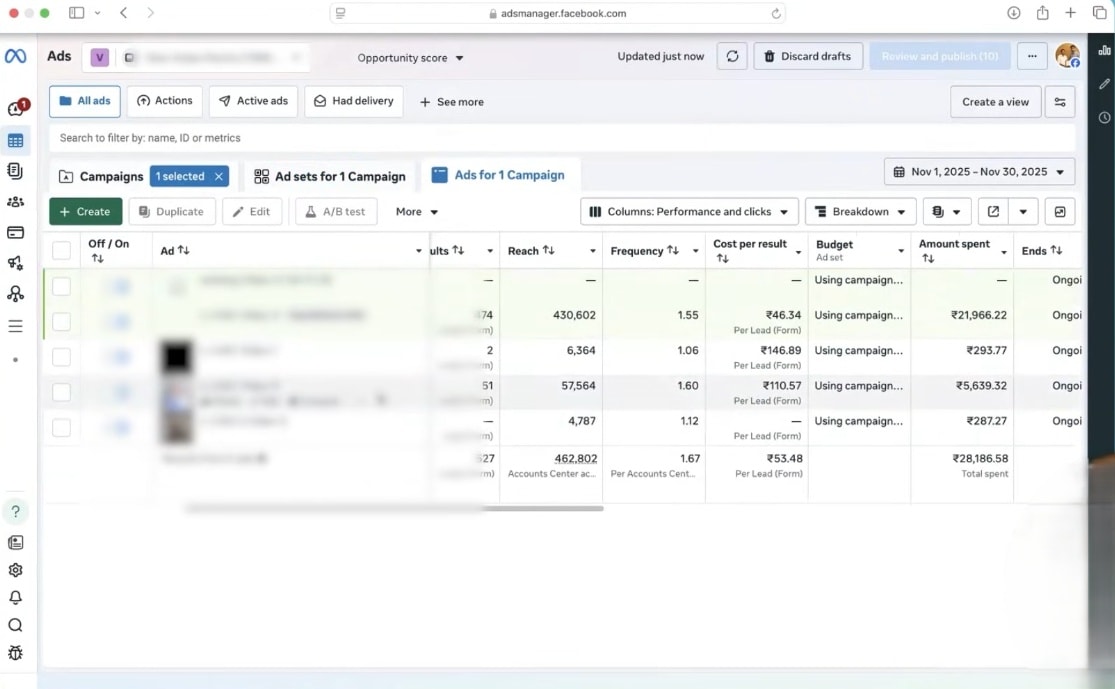This screenshot has height=689, width=1115.
Task: Click the Discard drafts button
Action: 808,57
